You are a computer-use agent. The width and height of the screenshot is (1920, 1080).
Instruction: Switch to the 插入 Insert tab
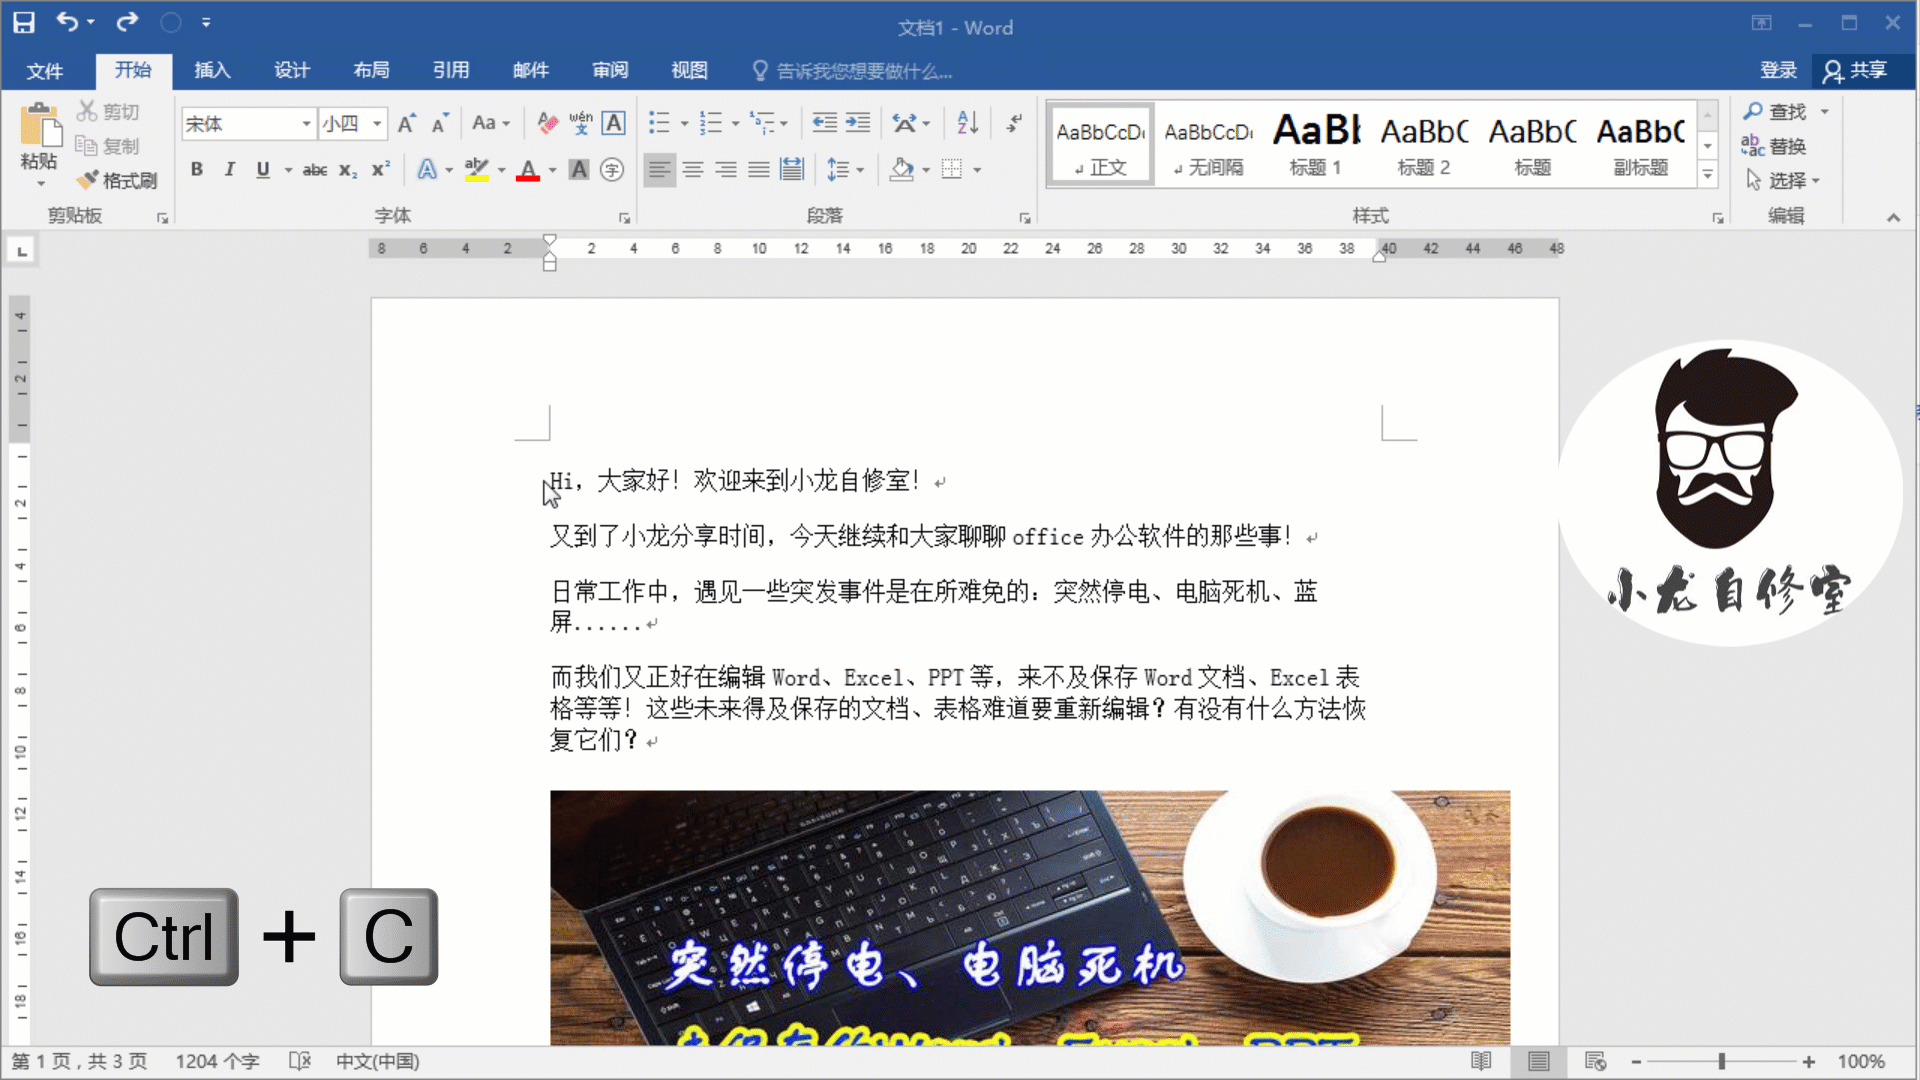(x=212, y=70)
